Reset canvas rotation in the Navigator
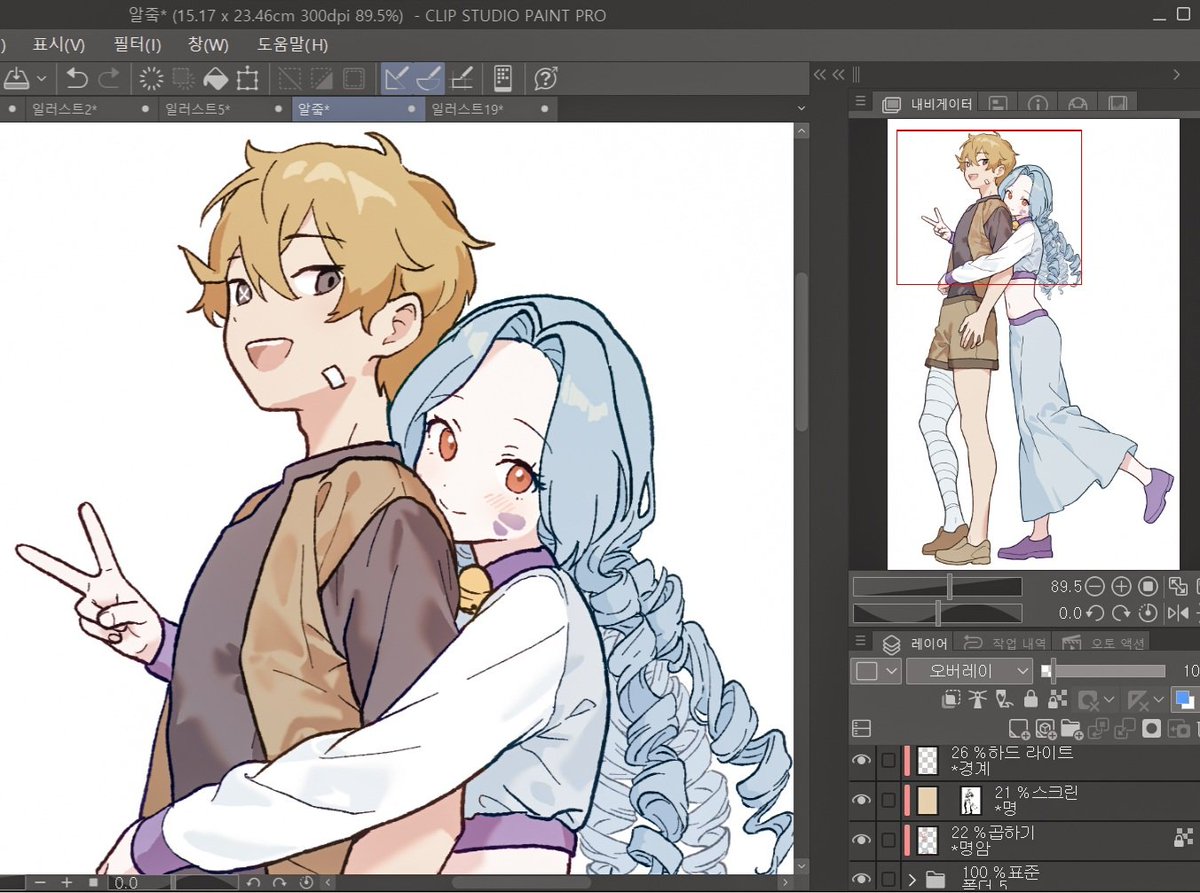This screenshot has height=893, width=1200. point(1149,613)
